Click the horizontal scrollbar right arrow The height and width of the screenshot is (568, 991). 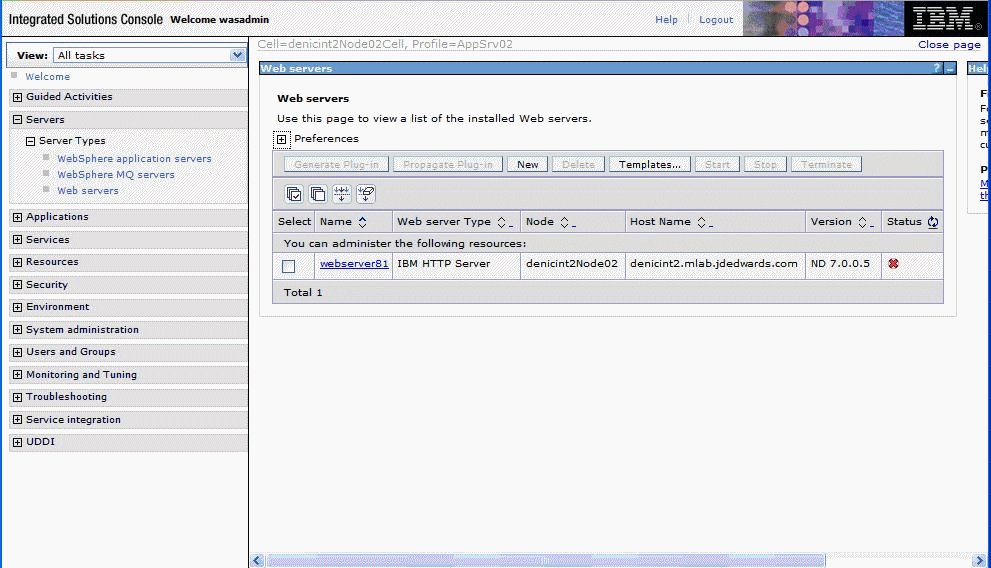(979, 560)
